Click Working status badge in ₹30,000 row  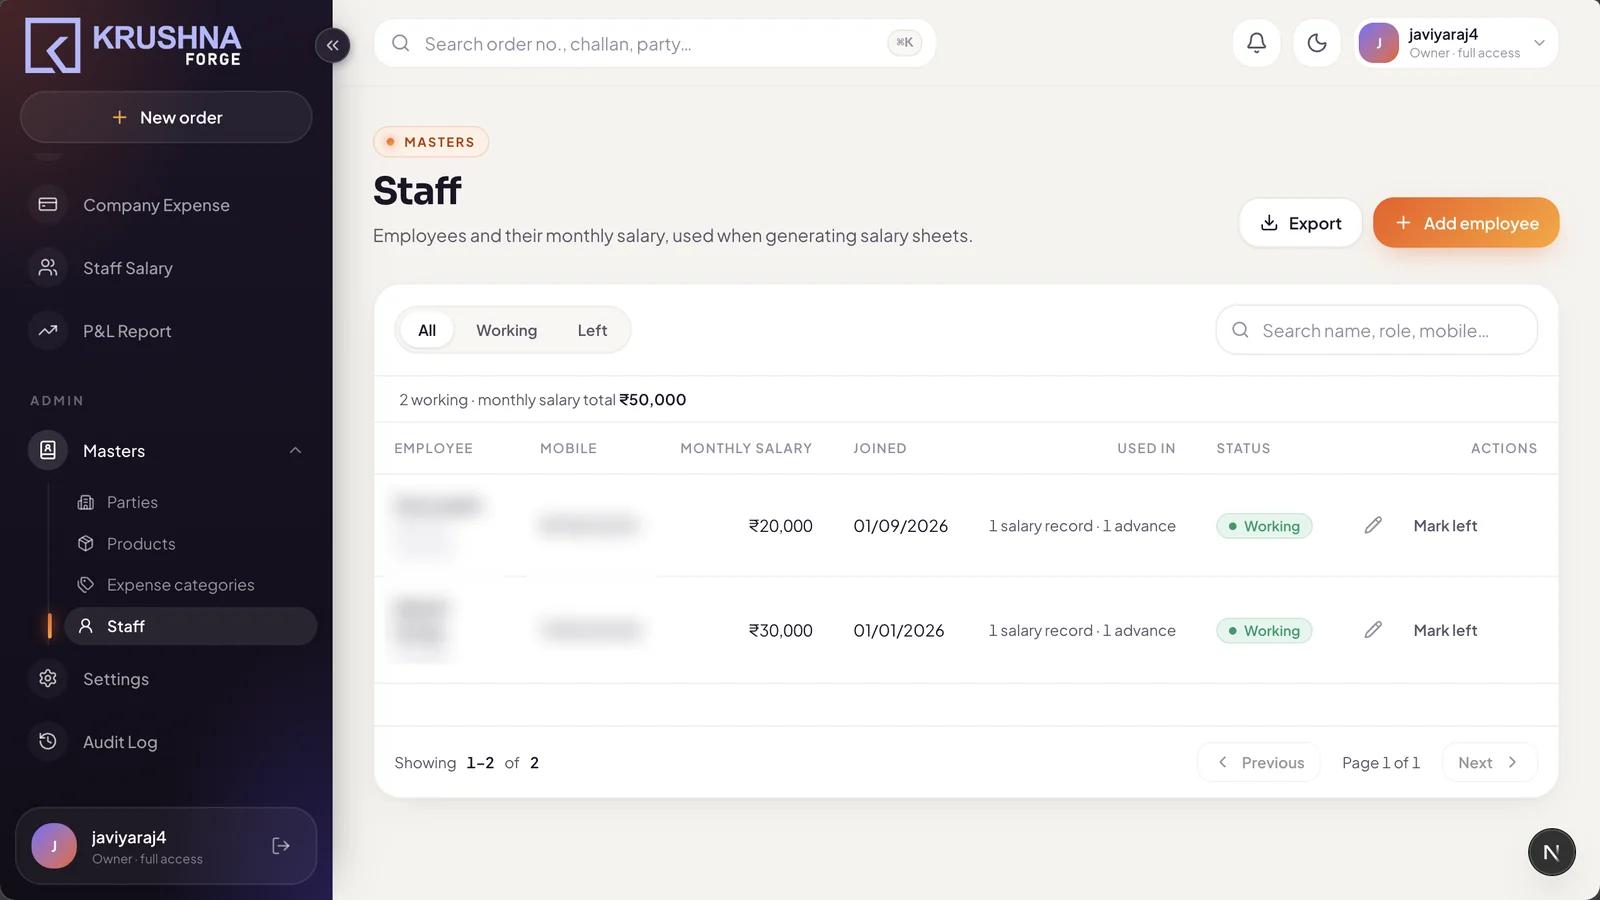(1264, 631)
